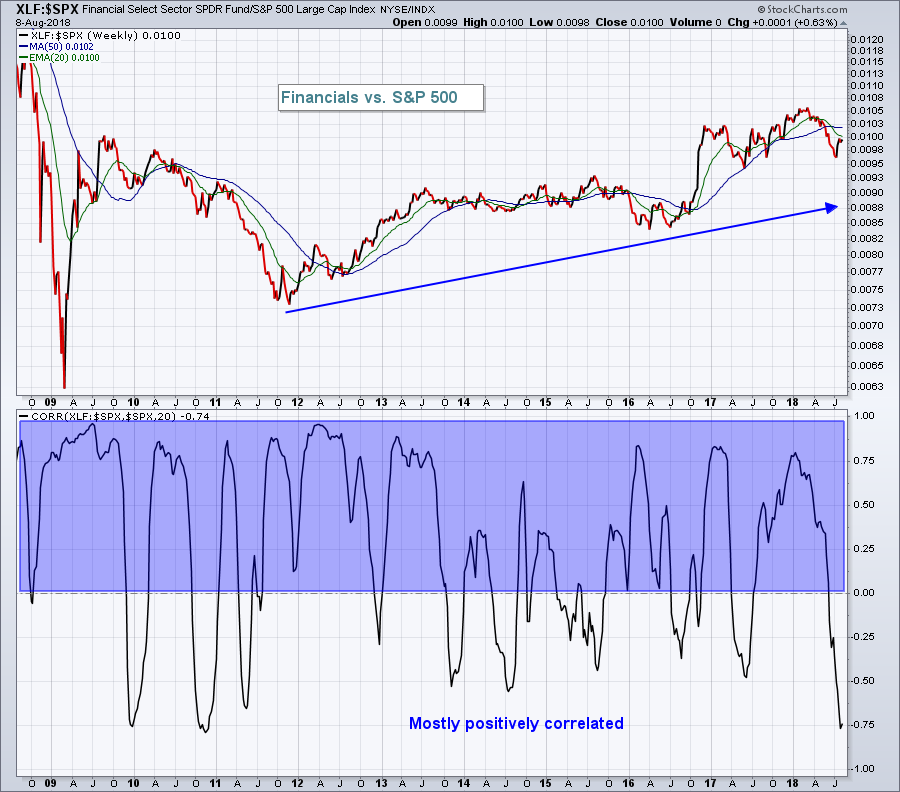Click year 12 on price panel time axis
Image resolution: width=900 pixels, height=792 pixels.
[x=297, y=402]
